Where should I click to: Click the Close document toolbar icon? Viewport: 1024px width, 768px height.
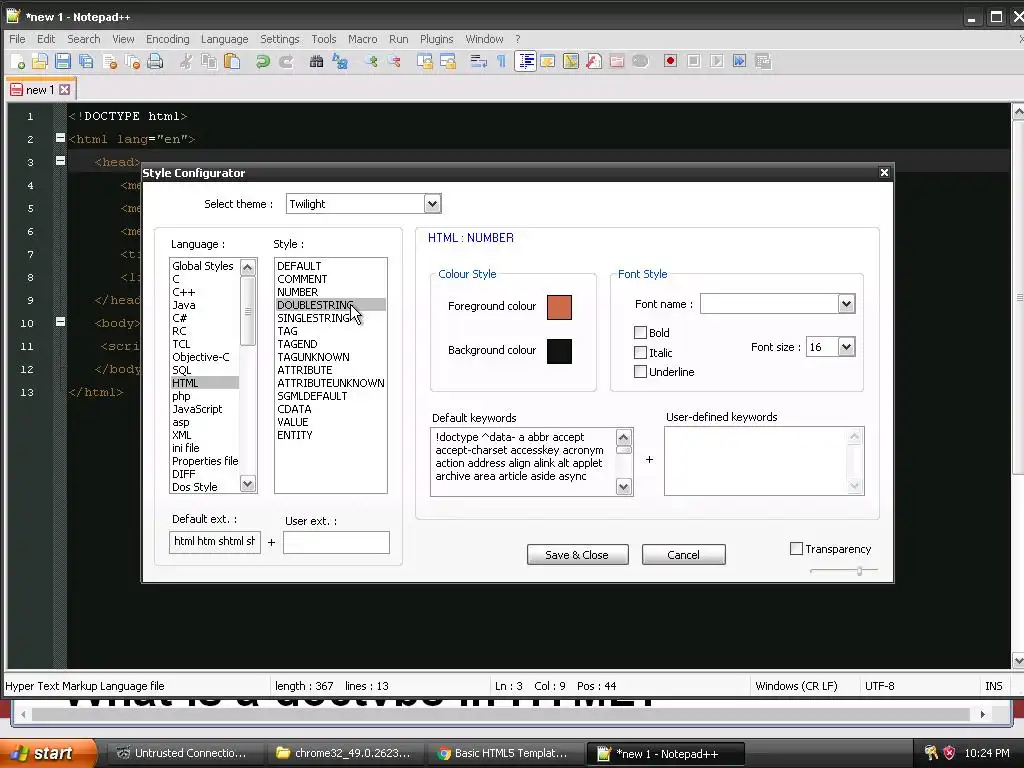[x=110, y=61]
